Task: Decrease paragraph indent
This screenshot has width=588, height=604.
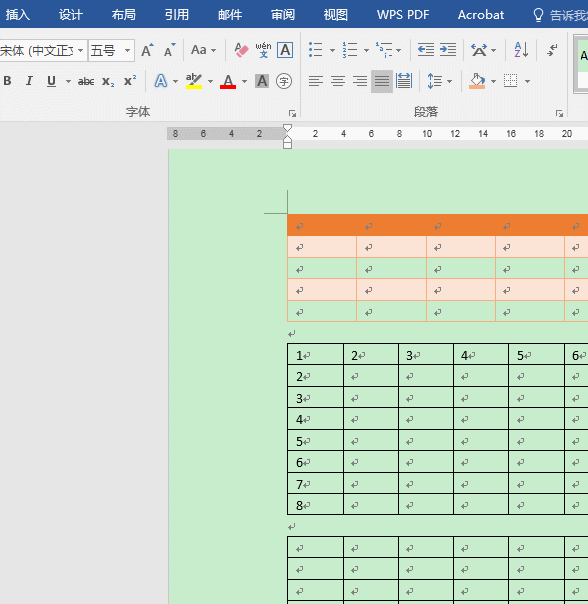Action: tap(426, 50)
